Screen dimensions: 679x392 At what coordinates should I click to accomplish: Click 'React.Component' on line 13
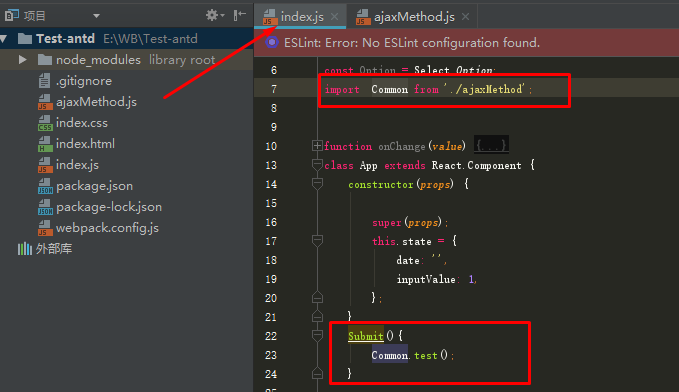tap(476, 165)
